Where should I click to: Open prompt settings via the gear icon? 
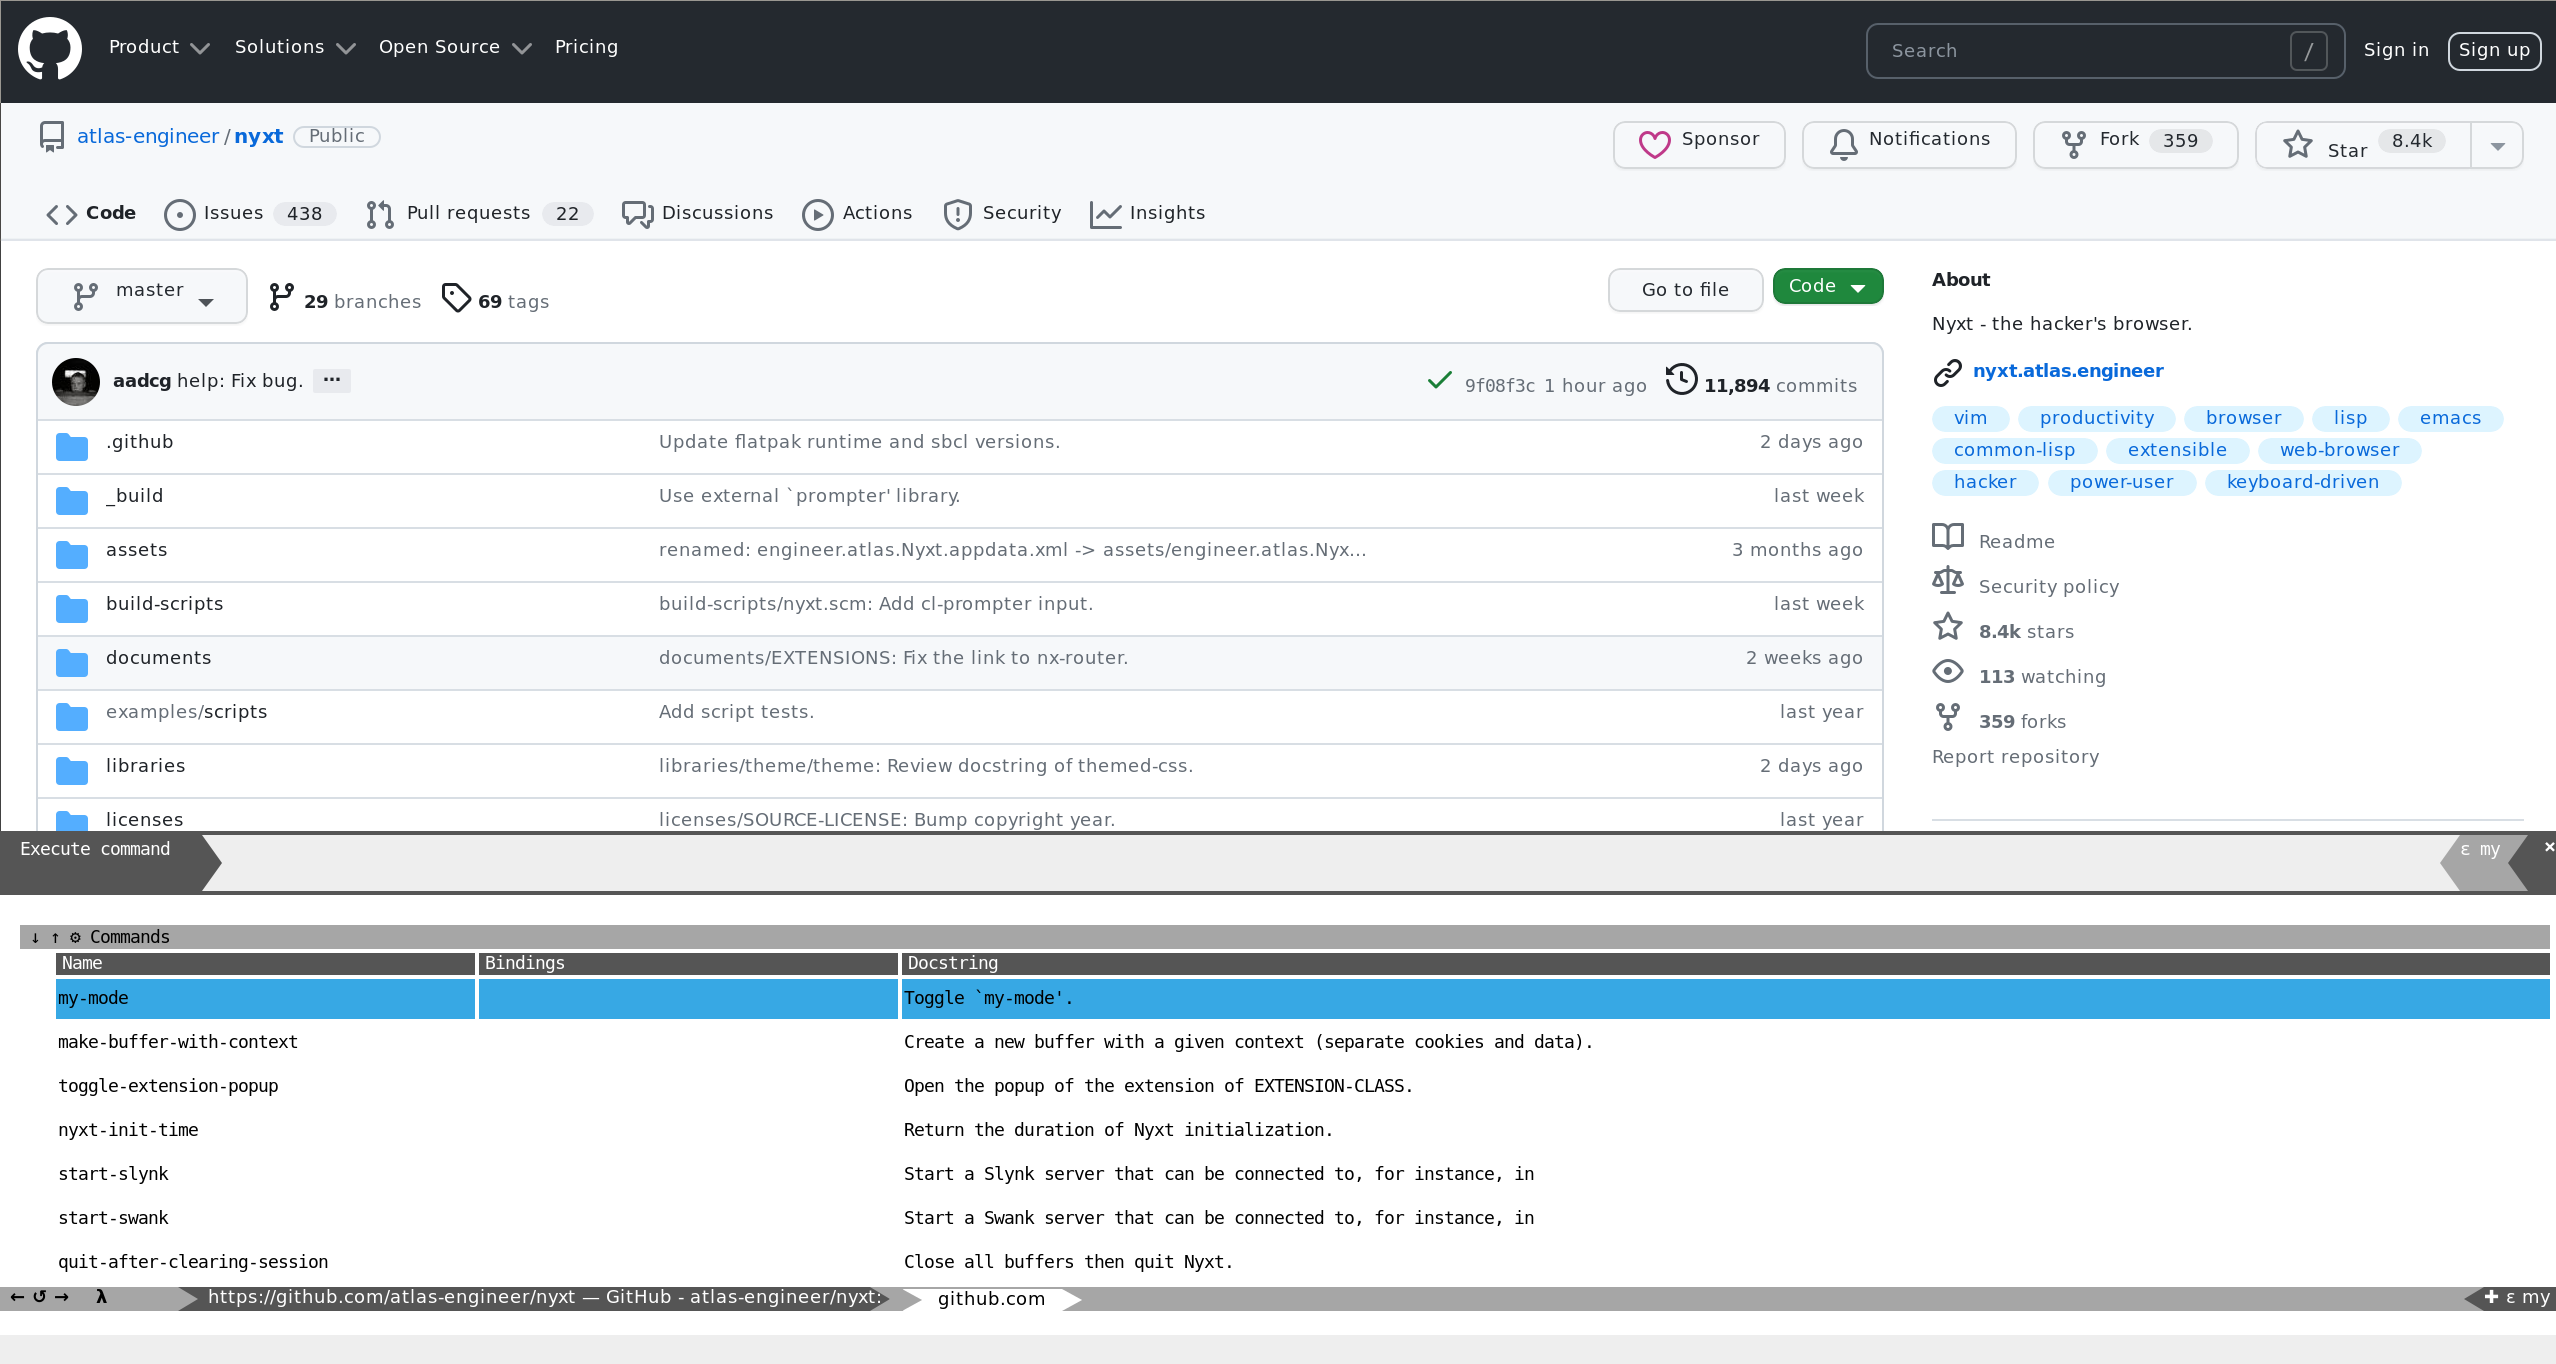click(x=76, y=937)
